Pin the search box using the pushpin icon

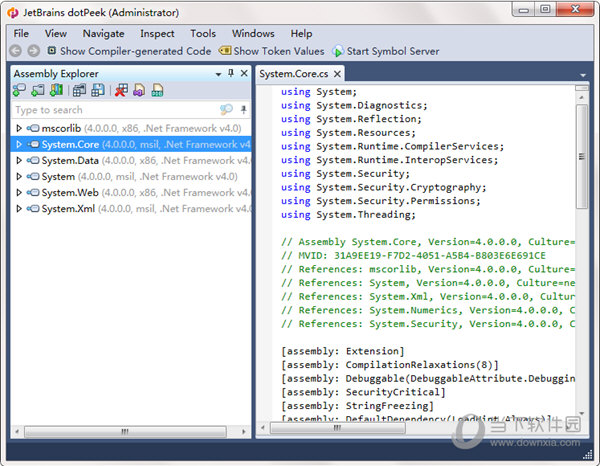pos(243,110)
